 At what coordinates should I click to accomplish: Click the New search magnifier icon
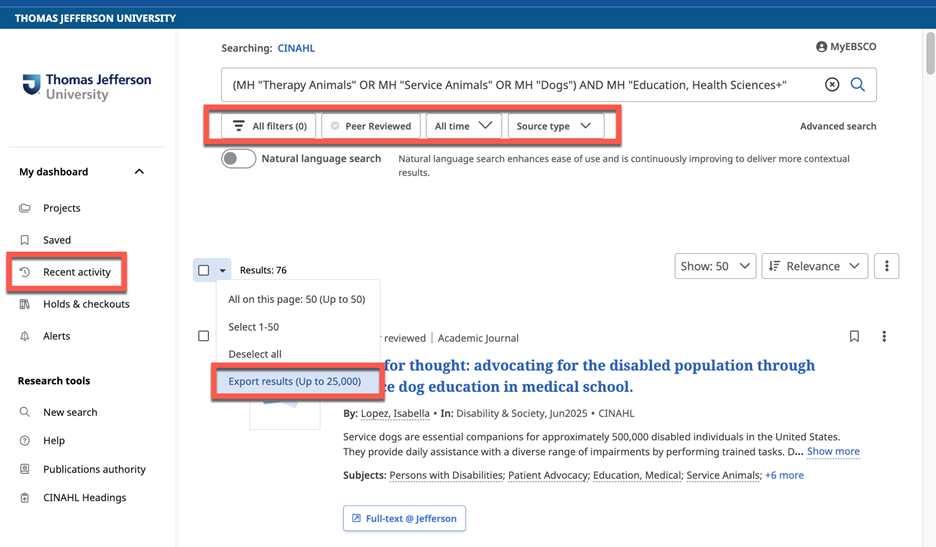[24, 412]
